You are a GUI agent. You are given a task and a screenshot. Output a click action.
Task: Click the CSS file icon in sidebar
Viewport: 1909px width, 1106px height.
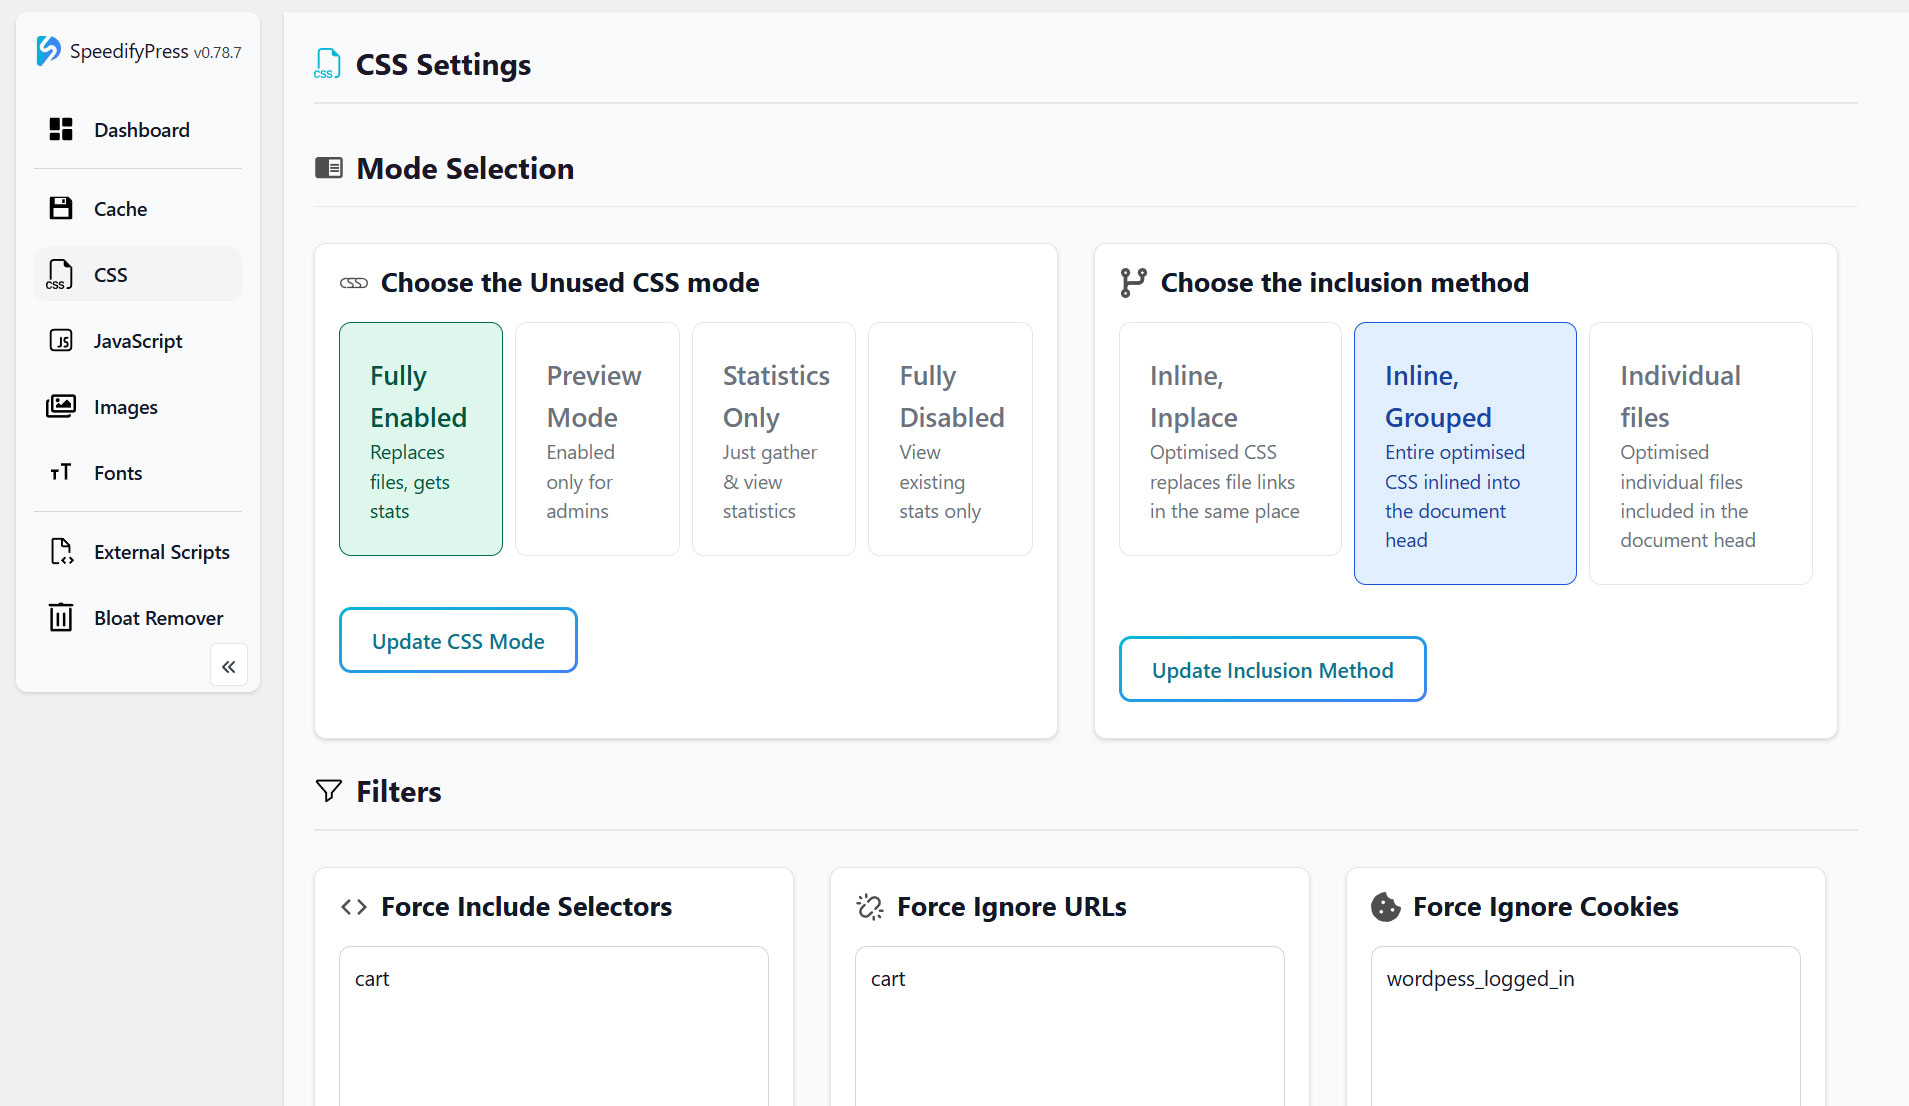pos(60,274)
